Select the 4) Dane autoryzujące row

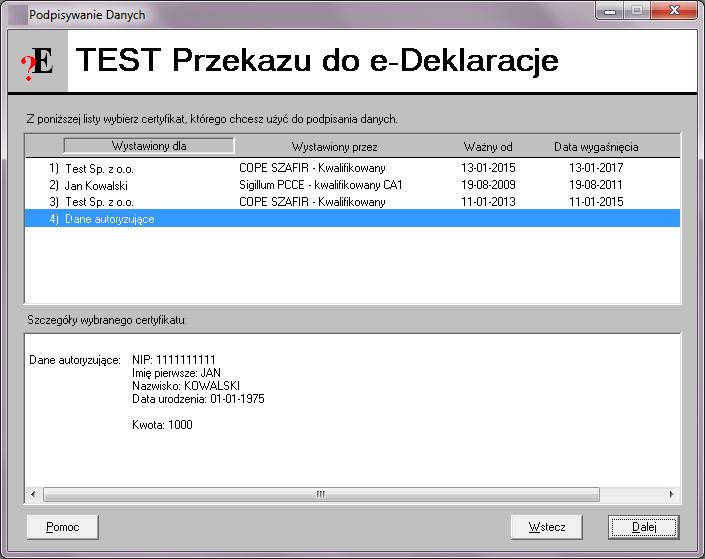click(352, 219)
